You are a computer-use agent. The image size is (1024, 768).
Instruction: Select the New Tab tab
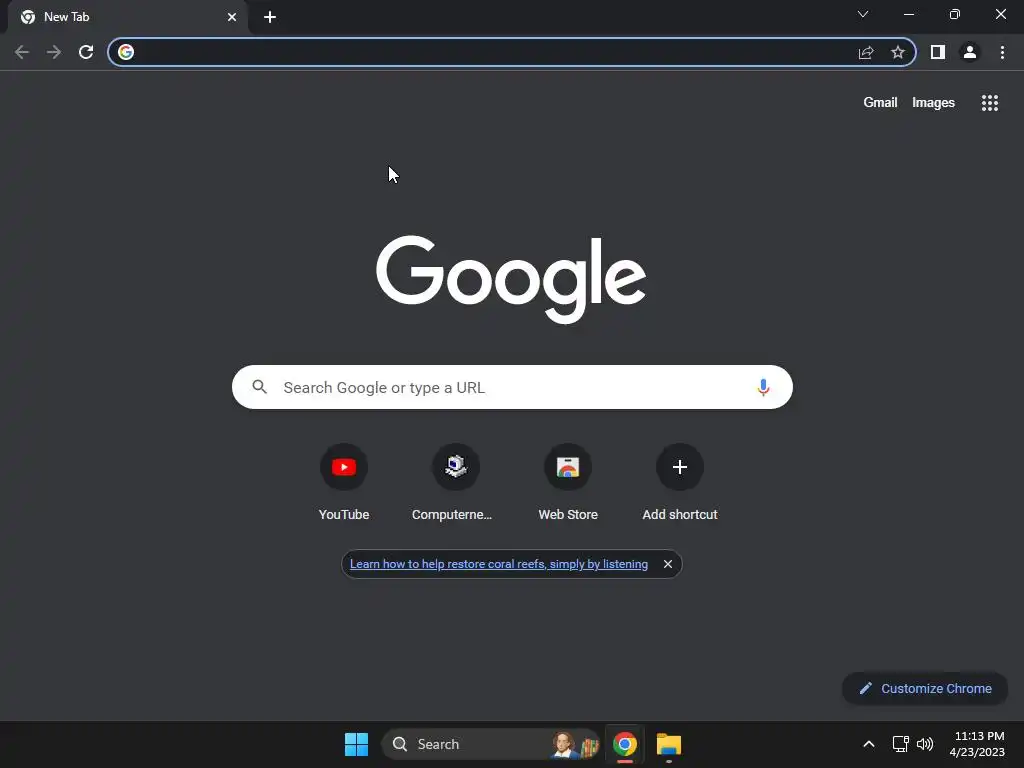click(x=127, y=17)
